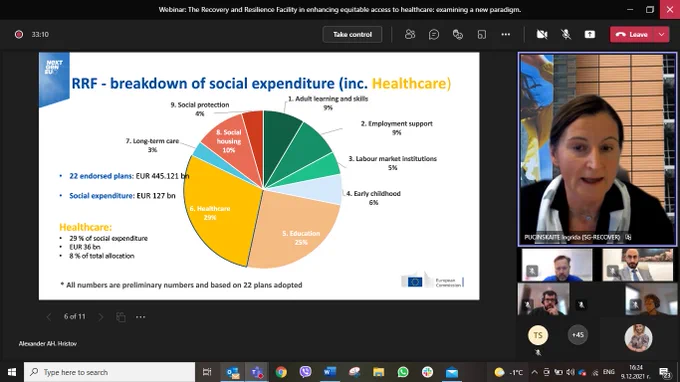The width and height of the screenshot is (680, 382).
Task: Open the meeting chat
Action: (434, 34)
